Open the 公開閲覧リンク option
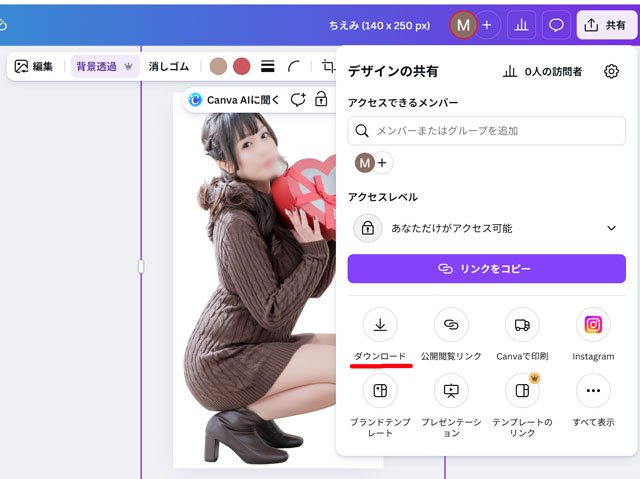The image size is (640, 479). [x=451, y=325]
